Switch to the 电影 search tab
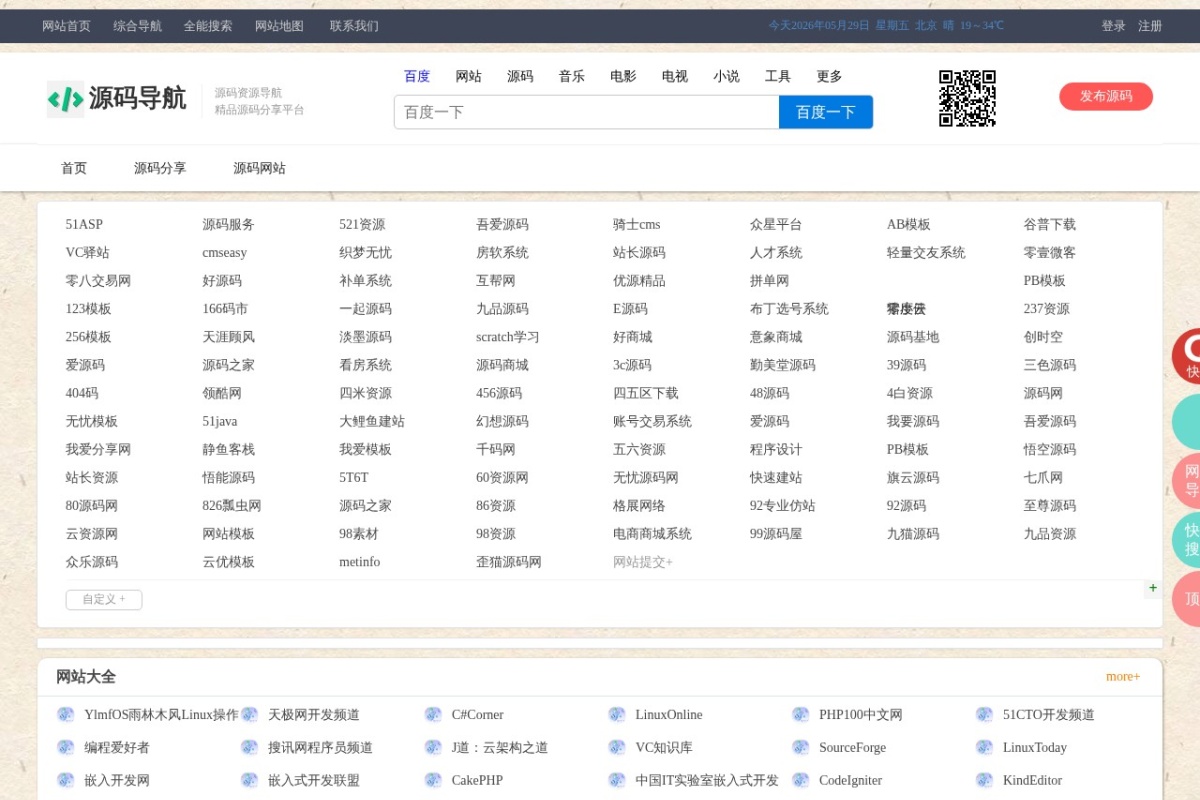 pyautogui.click(x=623, y=76)
